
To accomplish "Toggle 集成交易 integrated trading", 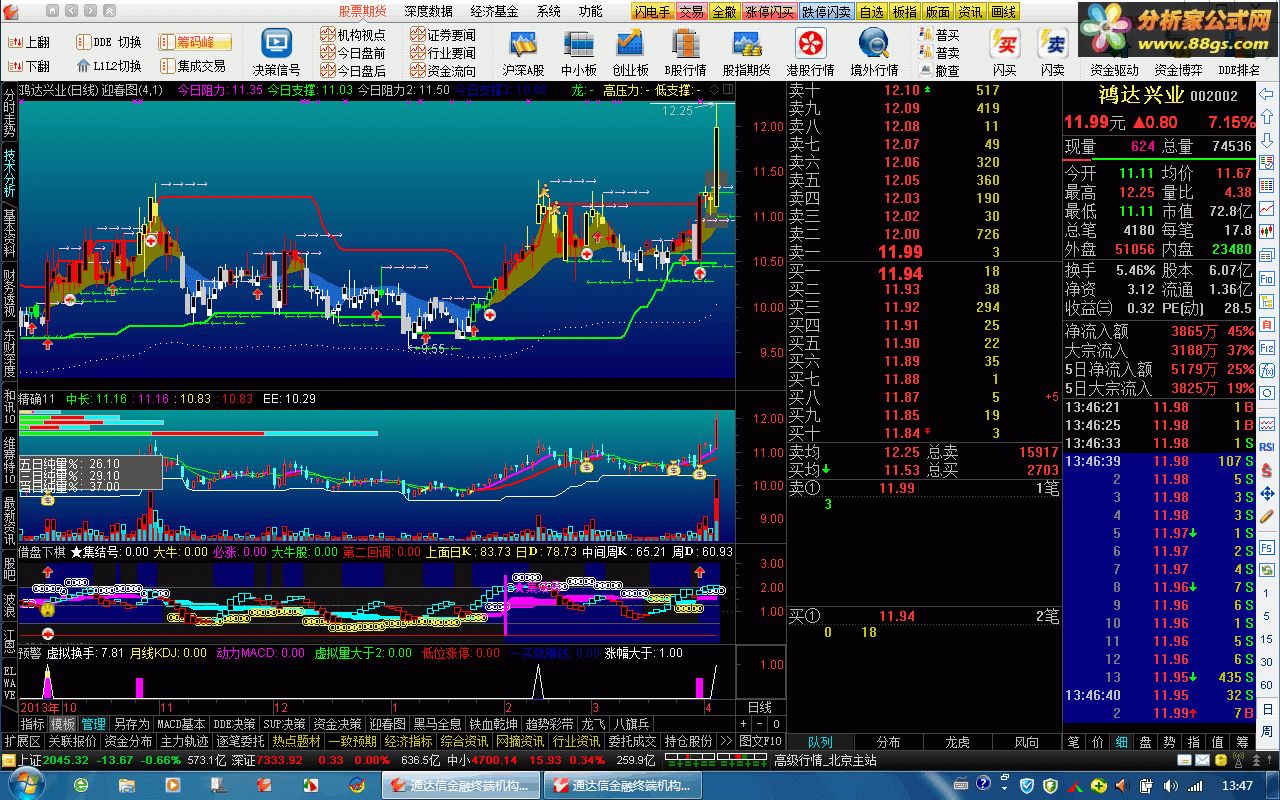I will [x=195, y=66].
